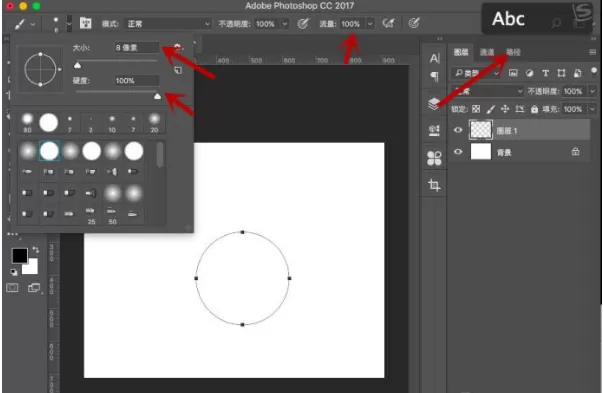603x393 pixels.
Task: Toggle Quick Mask mode
Action: [12, 287]
